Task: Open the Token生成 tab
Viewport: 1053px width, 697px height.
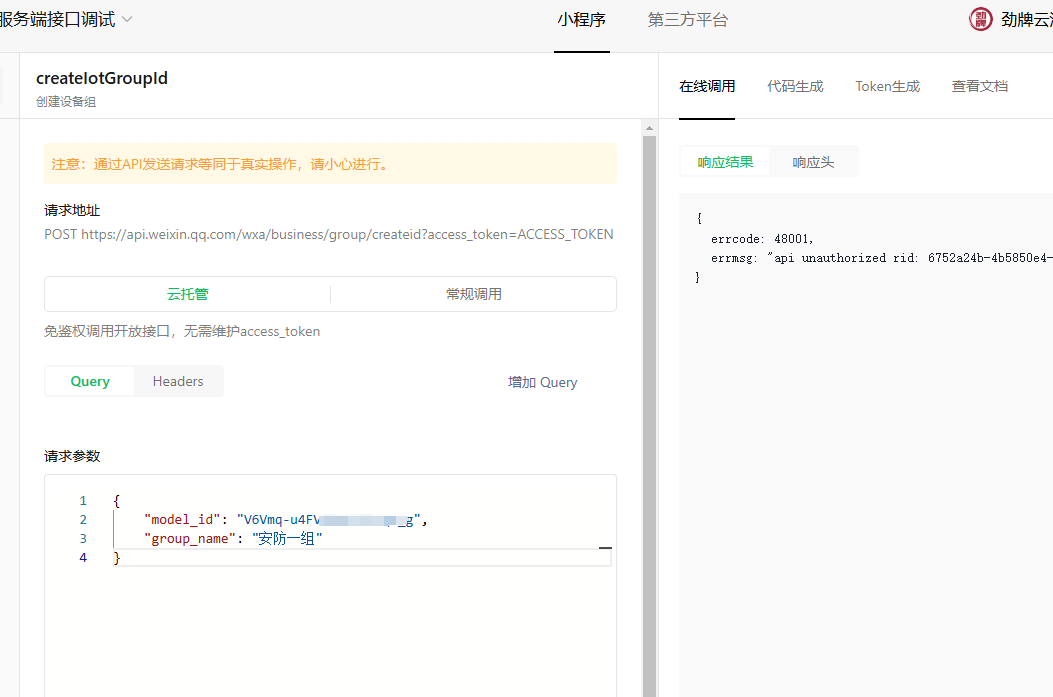Action: coord(887,86)
